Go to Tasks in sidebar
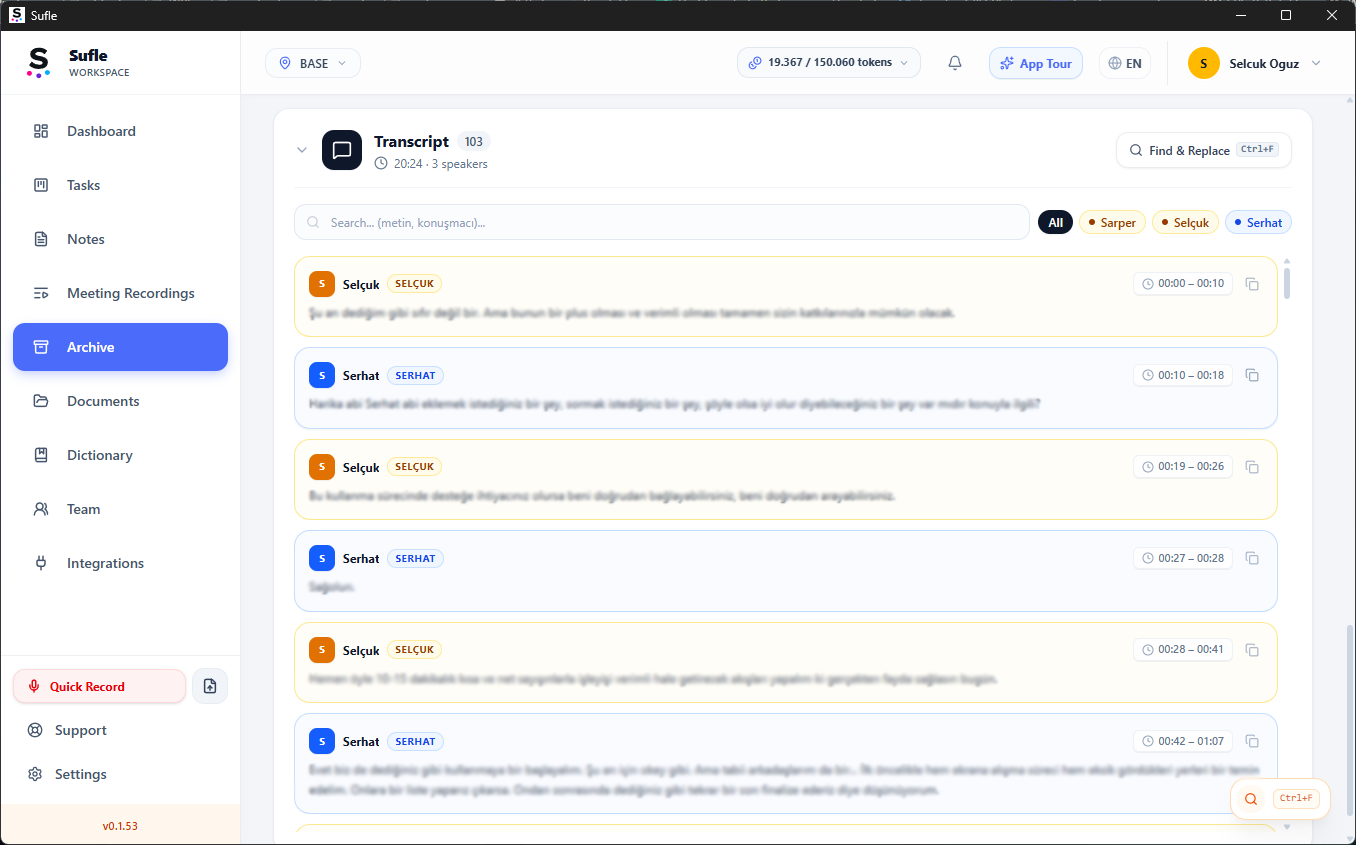1356x845 pixels. [120, 185]
